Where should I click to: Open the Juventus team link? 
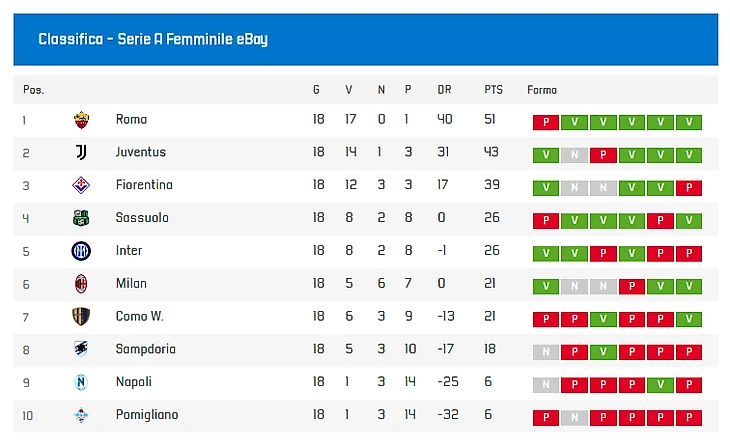pyautogui.click(x=141, y=153)
